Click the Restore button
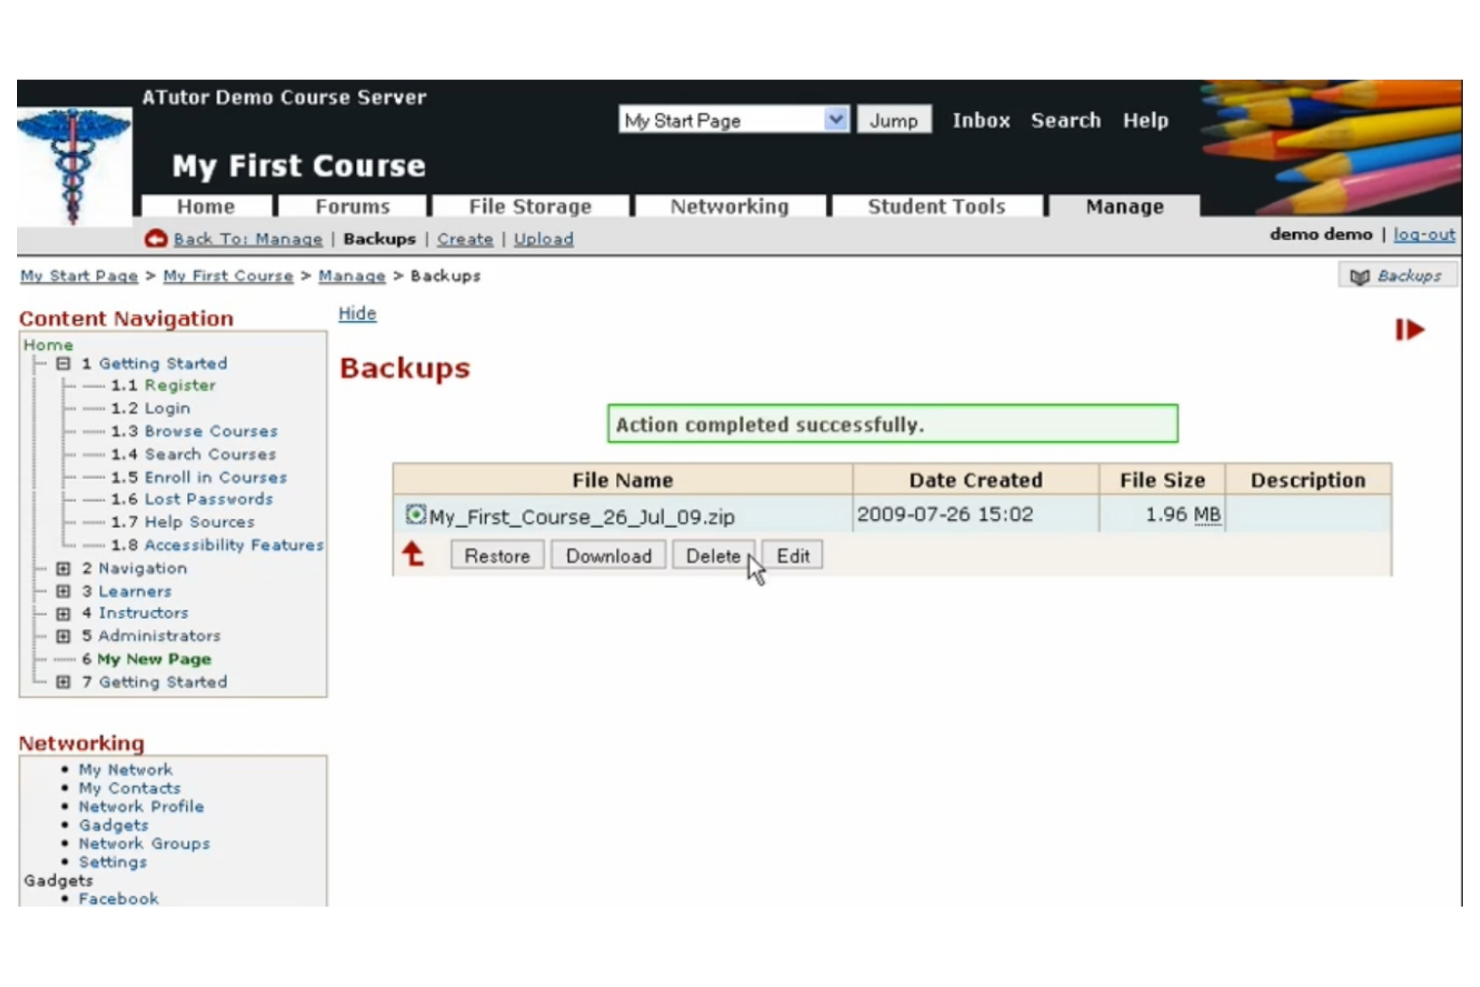The image size is (1480, 987). tap(497, 556)
